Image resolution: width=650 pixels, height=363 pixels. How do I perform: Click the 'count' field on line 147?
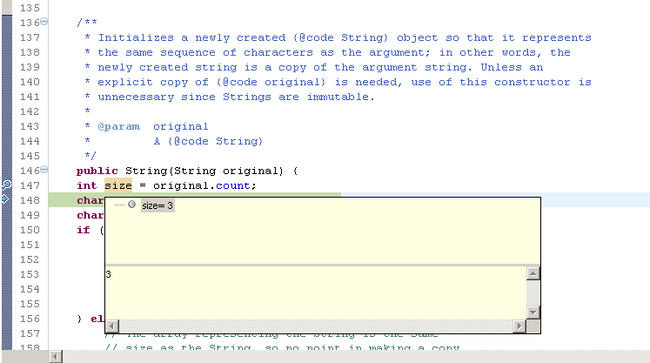coord(233,186)
